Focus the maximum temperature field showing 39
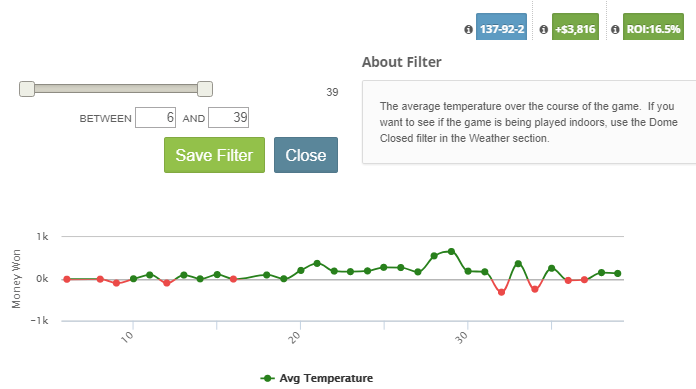Image resolution: width=696 pixels, height=389 pixels. [229, 118]
